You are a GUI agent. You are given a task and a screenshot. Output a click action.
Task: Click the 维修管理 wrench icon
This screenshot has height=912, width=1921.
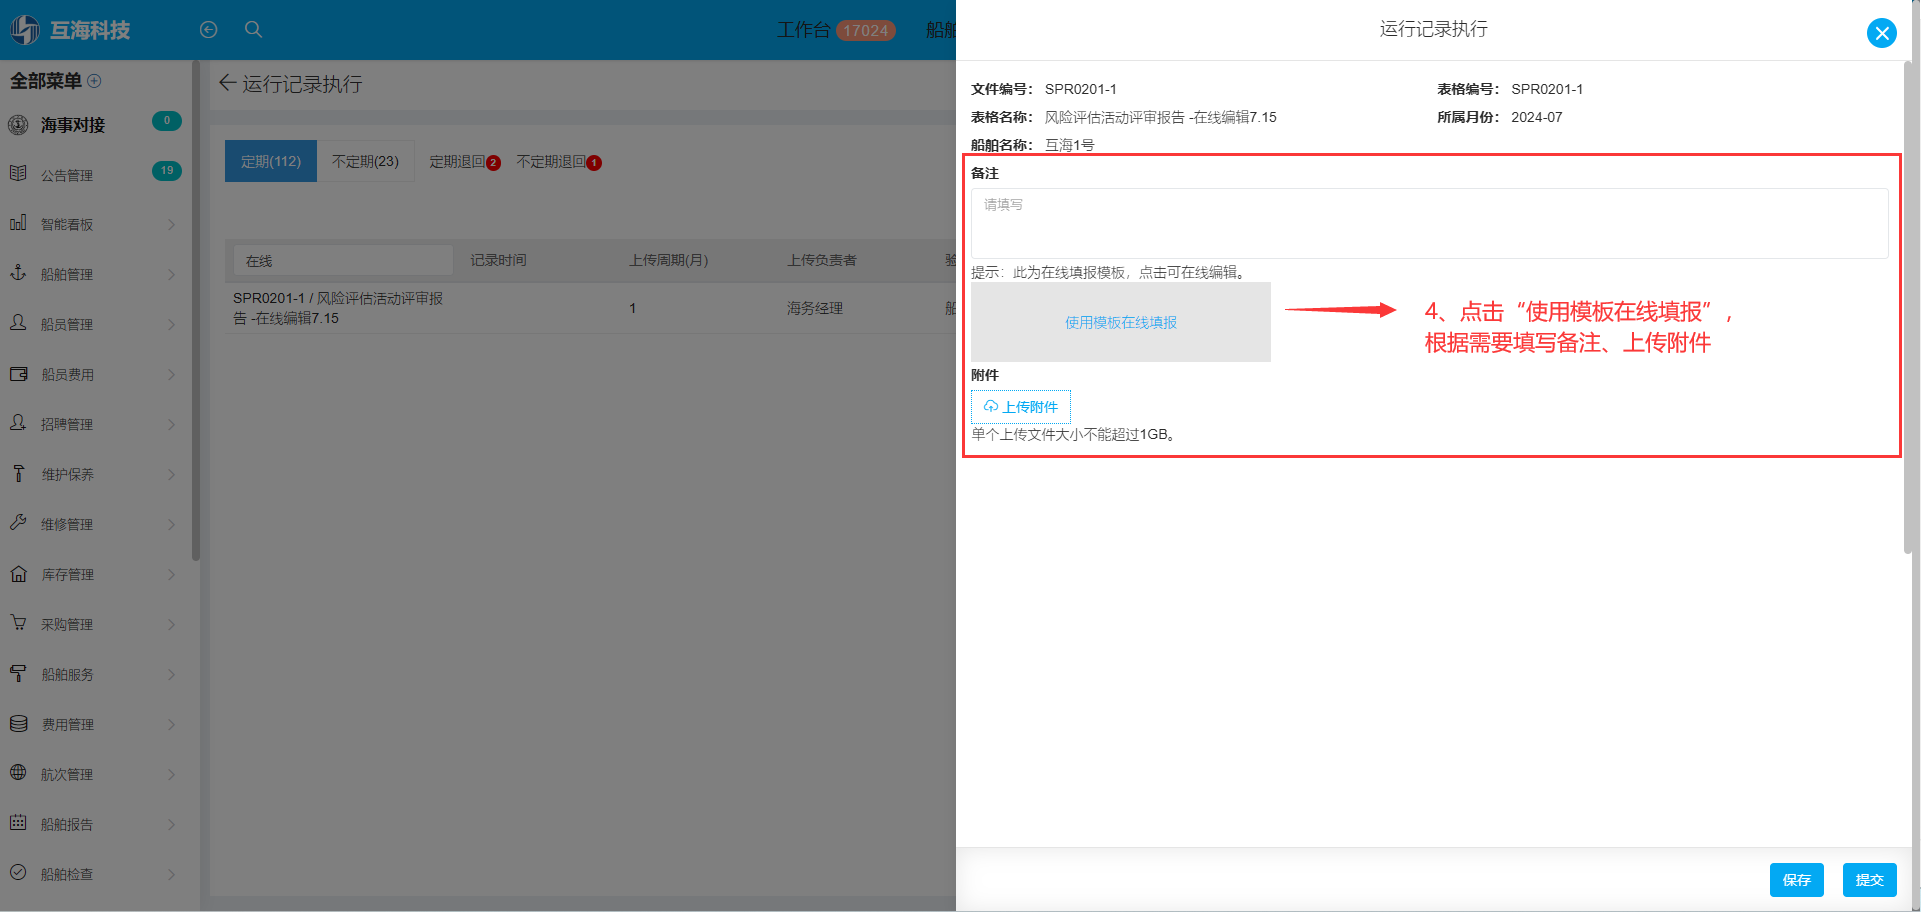(x=18, y=523)
